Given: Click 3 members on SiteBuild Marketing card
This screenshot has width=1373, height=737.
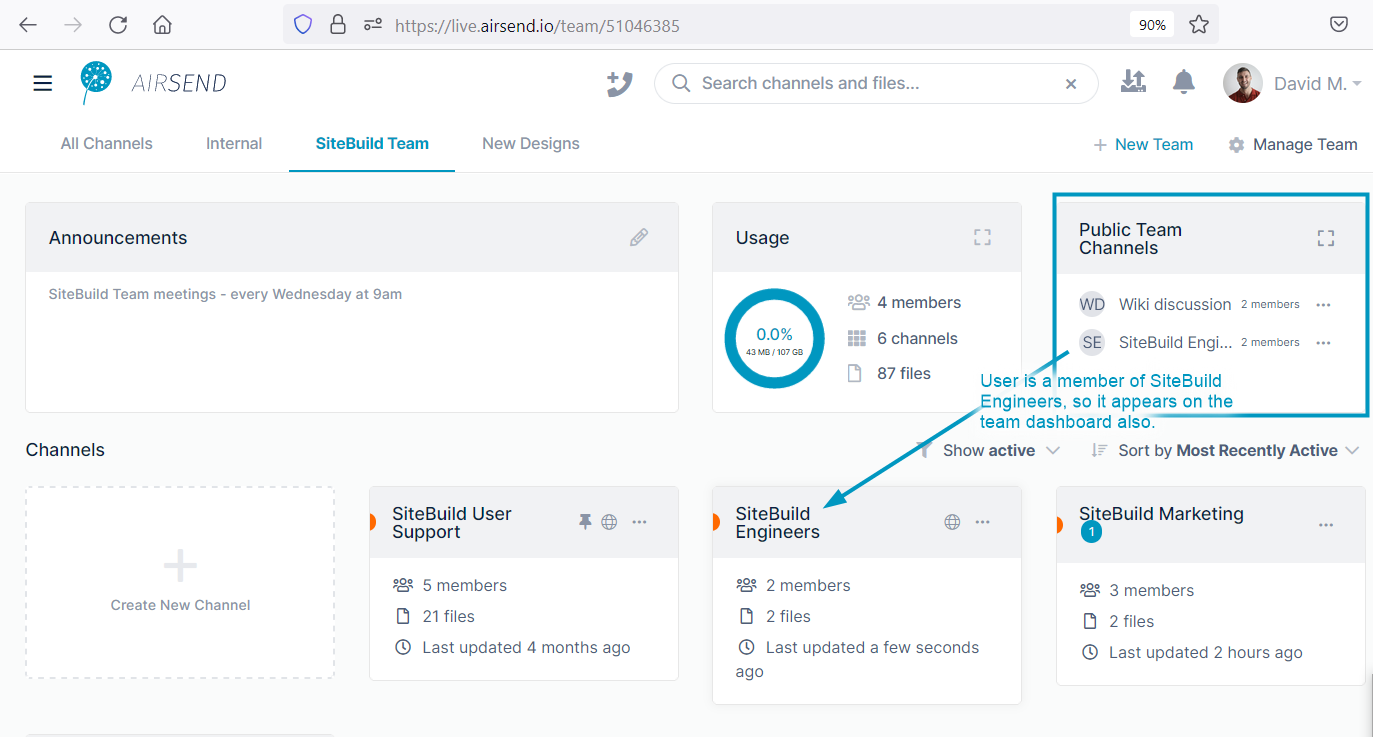Looking at the screenshot, I should coord(1137,590).
